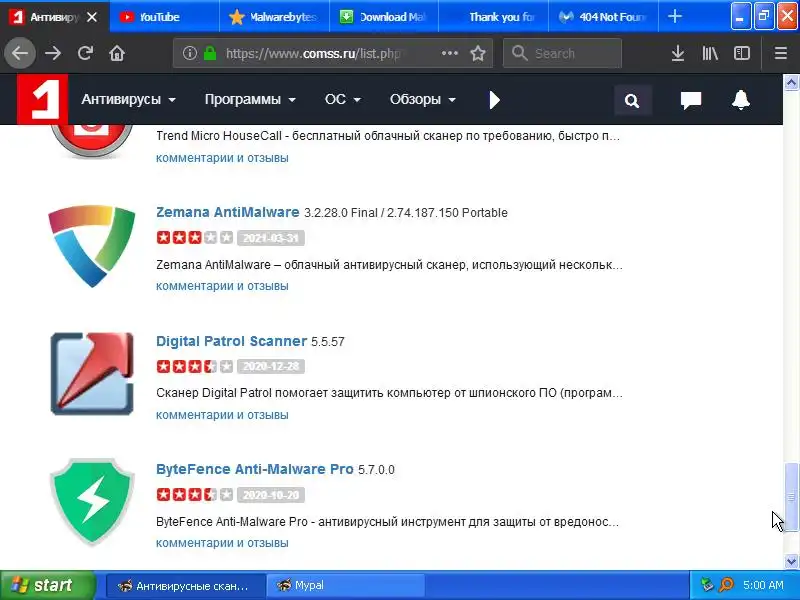Click ByteFence Anti-Malware star rating
This screenshot has width=800, height=600.
(x=195, y=494)
